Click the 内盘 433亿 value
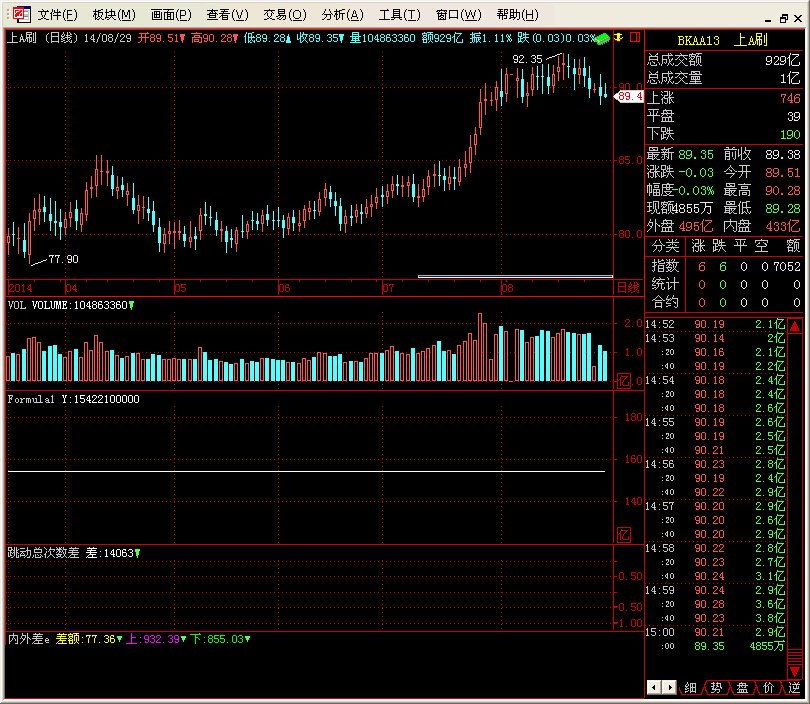 [783, 226]
